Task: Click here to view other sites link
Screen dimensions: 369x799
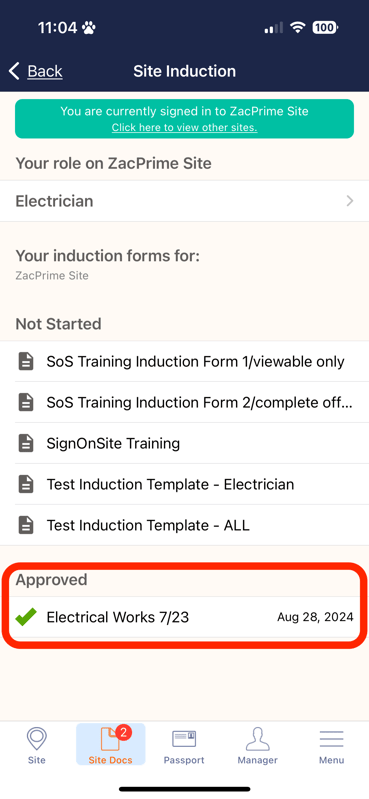Action: pos(184,127)
